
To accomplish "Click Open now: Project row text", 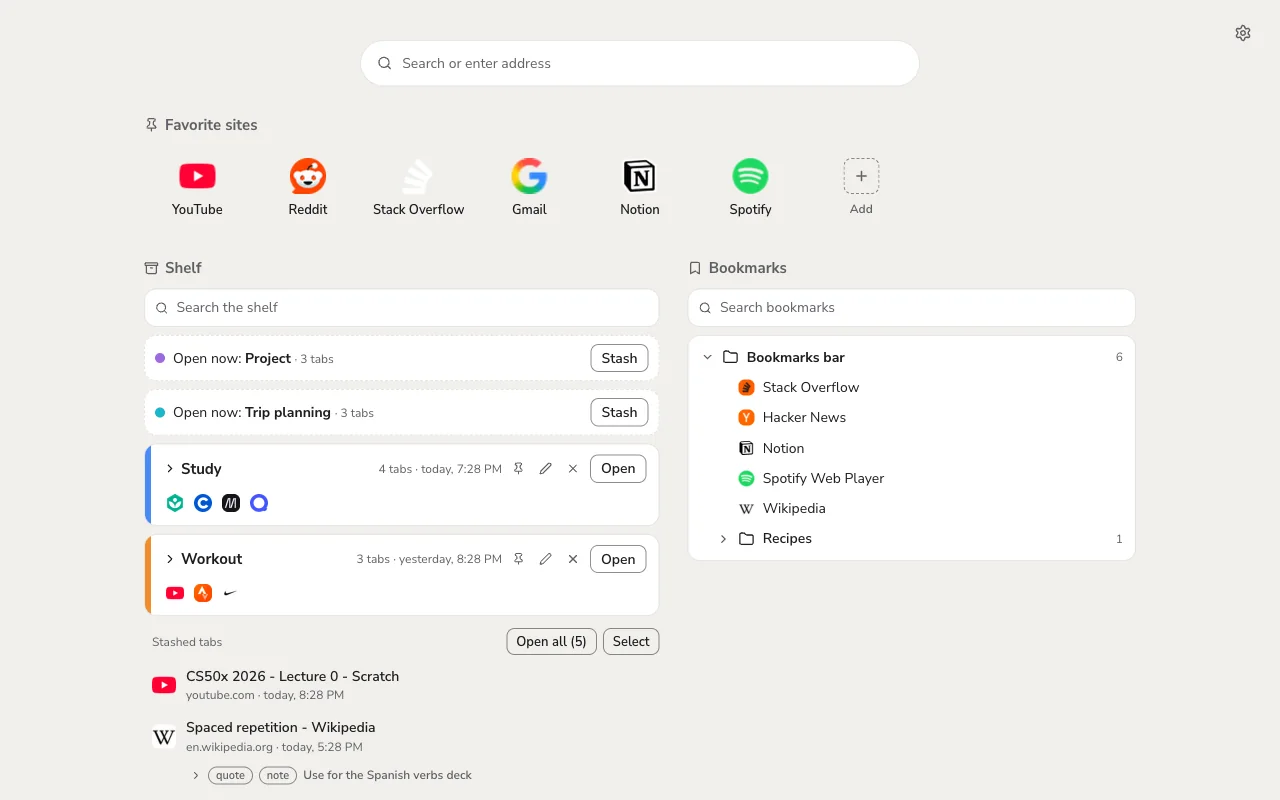I will pos(232,358).
